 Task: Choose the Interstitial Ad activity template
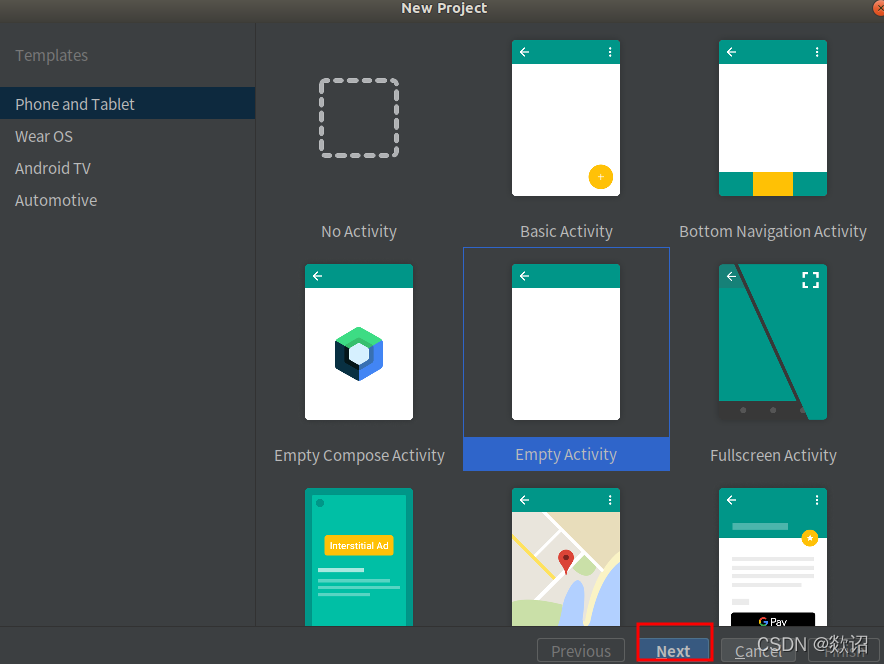click(x=359, y=557)
